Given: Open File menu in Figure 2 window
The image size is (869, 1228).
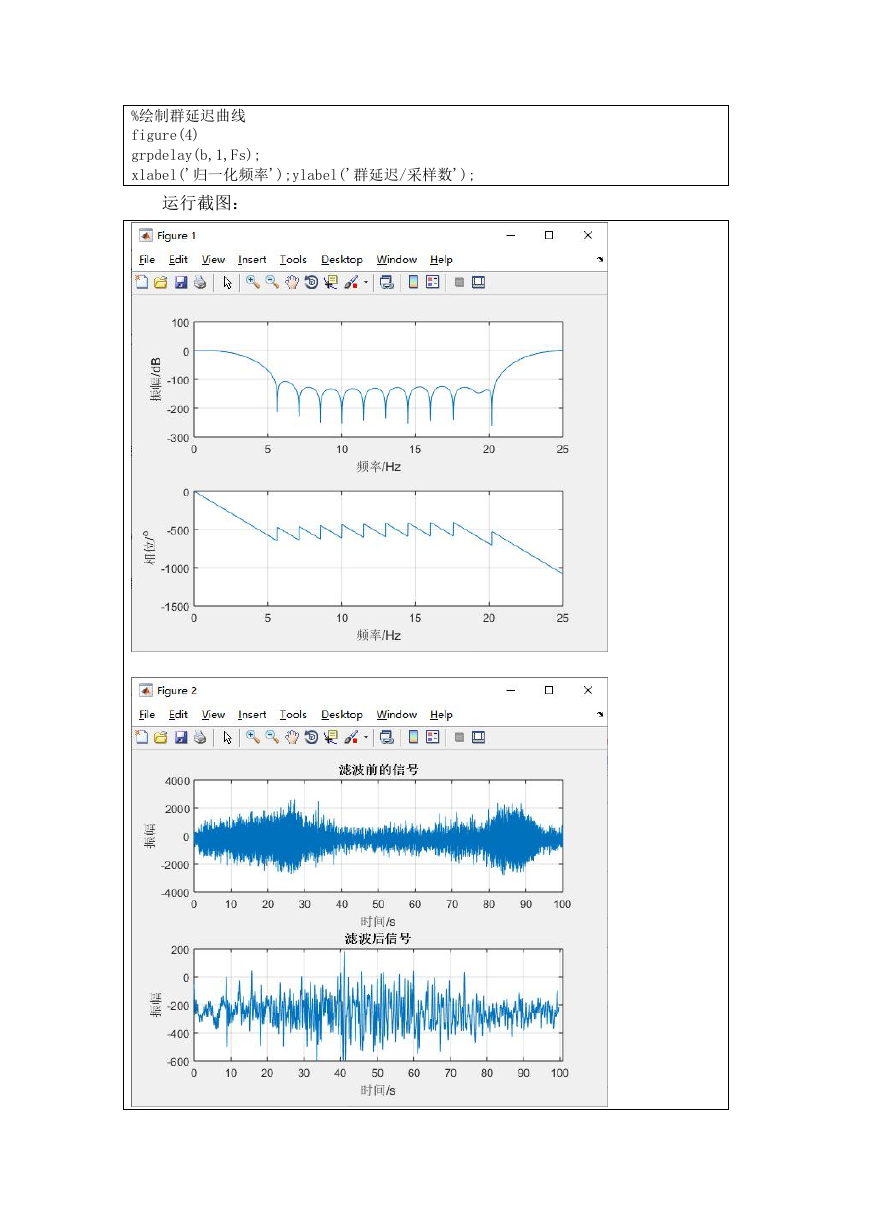Looking at the screenshot, I should click(147, 715).
